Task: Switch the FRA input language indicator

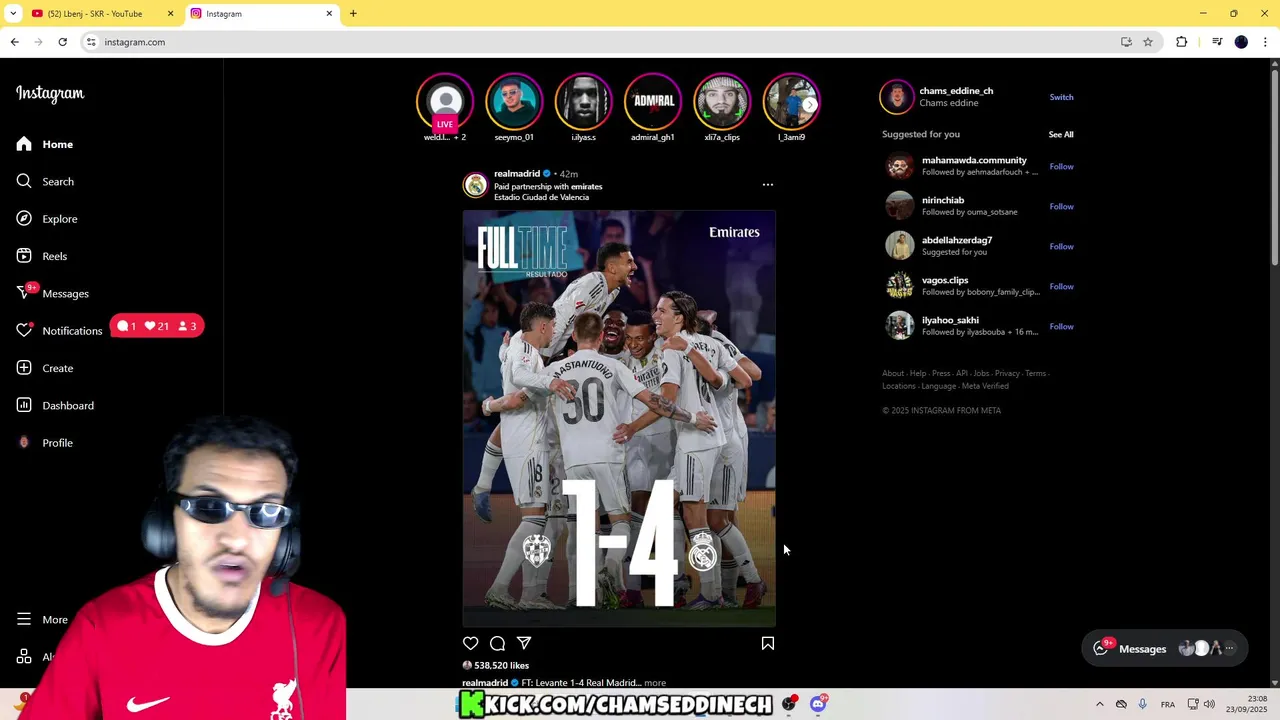Action: coord(1167,704)
